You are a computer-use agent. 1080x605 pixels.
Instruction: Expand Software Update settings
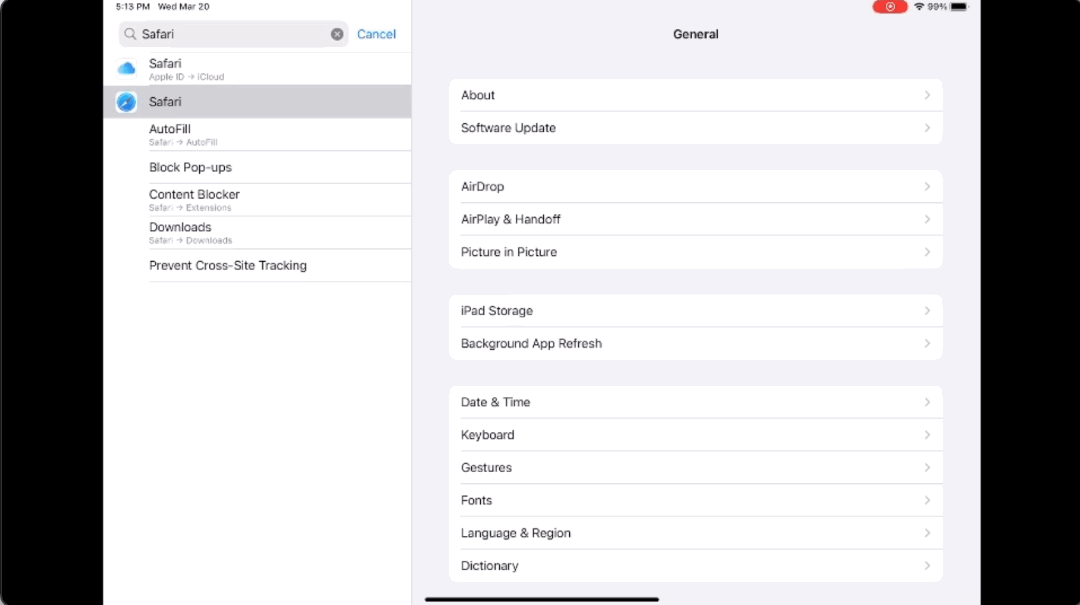pyautogui.click(x=695, y=128)
